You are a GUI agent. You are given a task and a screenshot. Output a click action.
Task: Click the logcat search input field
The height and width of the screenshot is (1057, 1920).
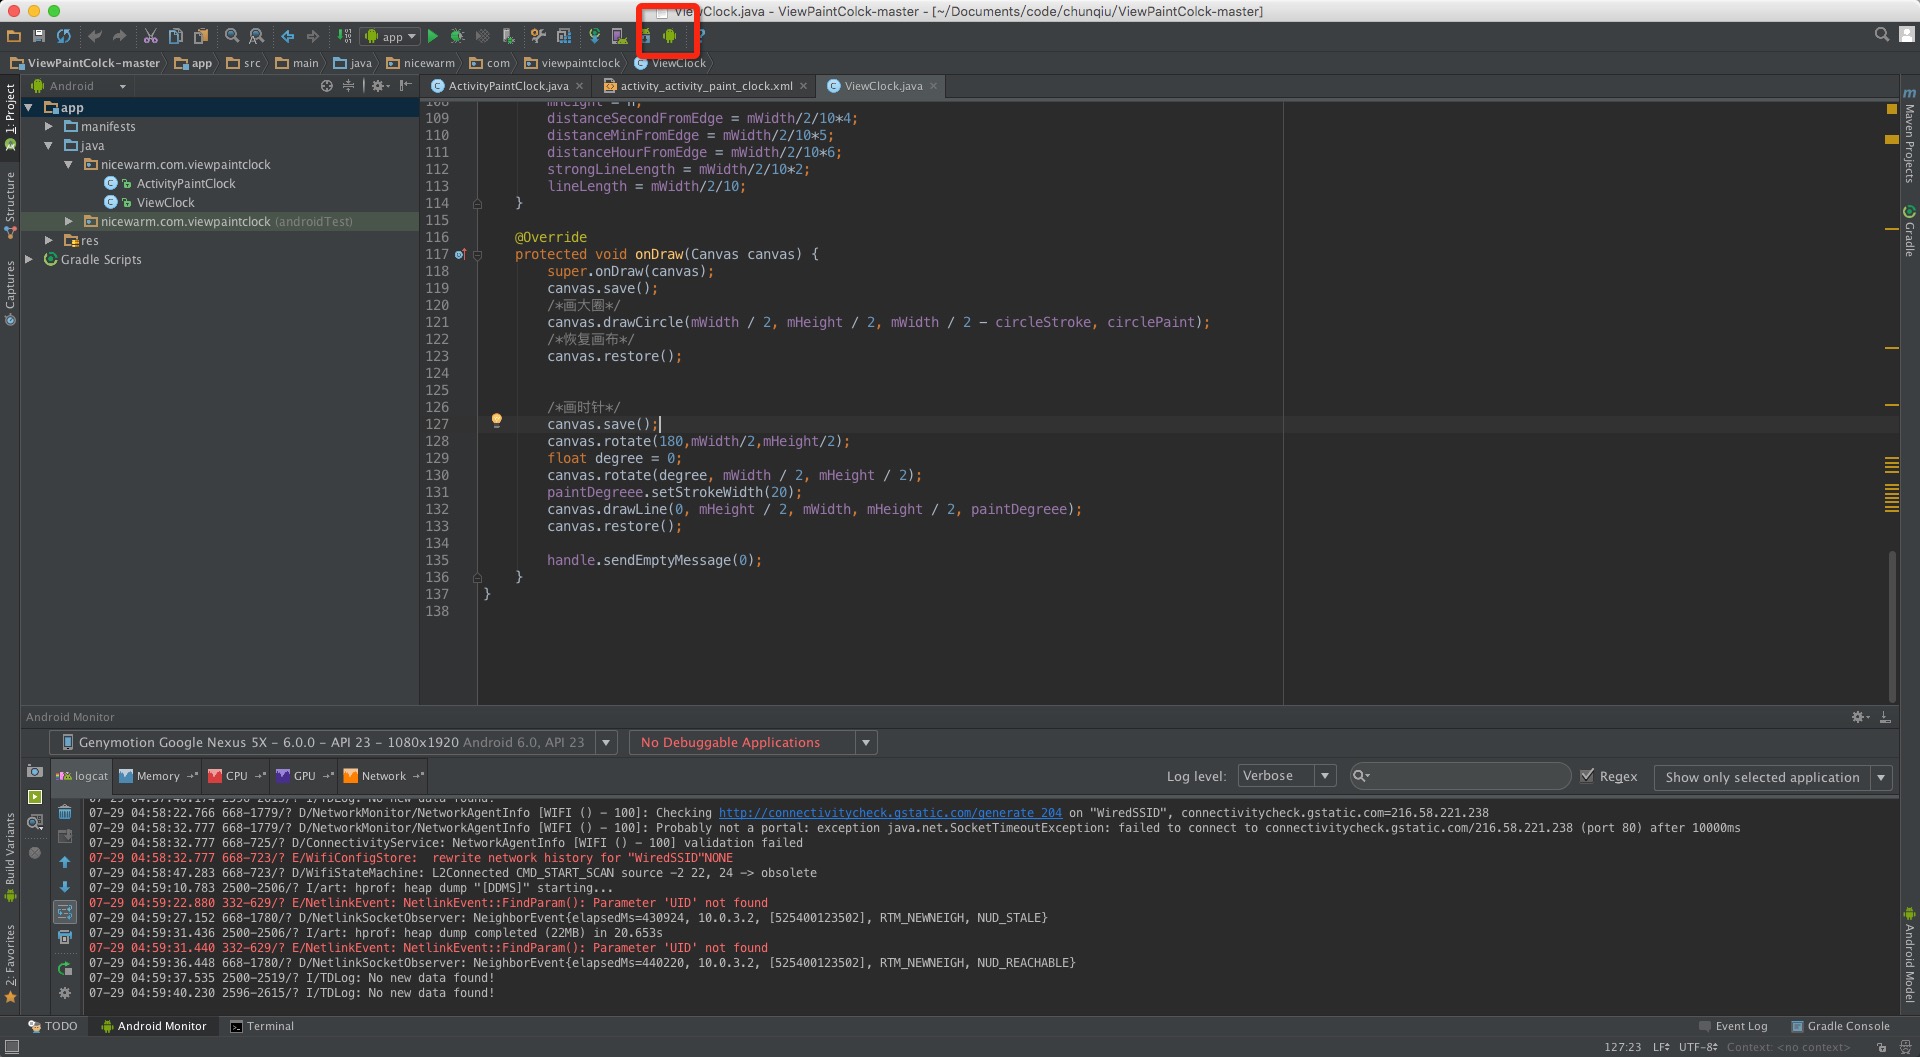click(1461, 776)
